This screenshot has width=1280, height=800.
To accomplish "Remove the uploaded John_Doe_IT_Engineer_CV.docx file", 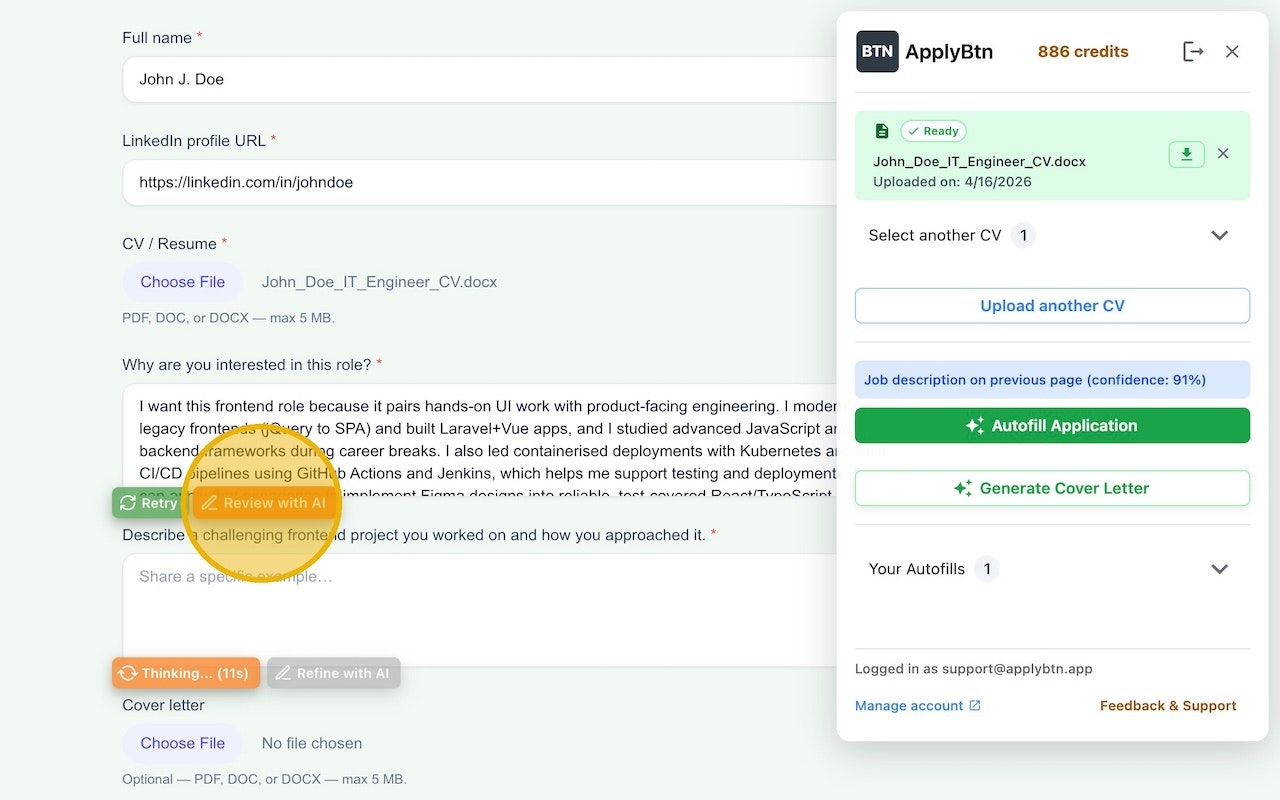I will (1223, 154).
